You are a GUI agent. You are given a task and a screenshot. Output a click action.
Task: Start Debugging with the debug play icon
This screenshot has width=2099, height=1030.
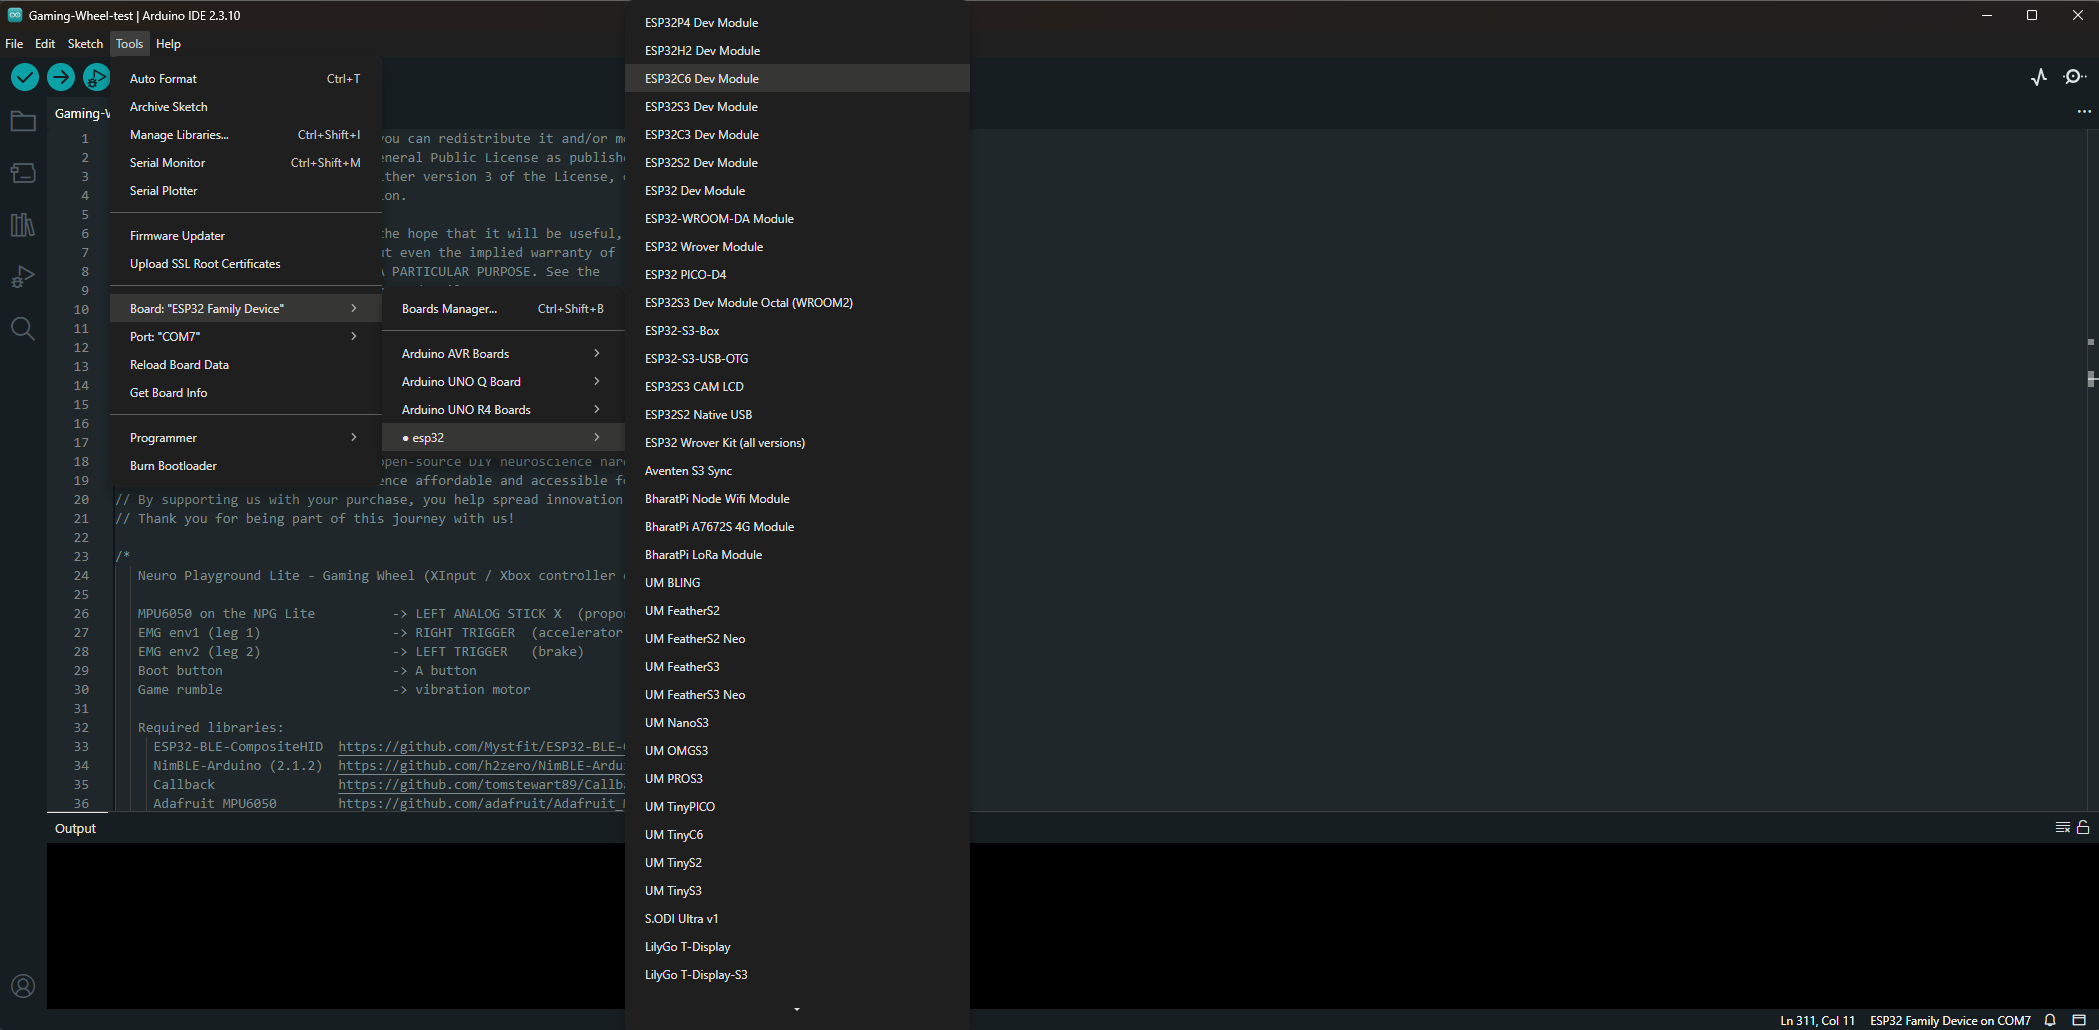coord(97,77)
